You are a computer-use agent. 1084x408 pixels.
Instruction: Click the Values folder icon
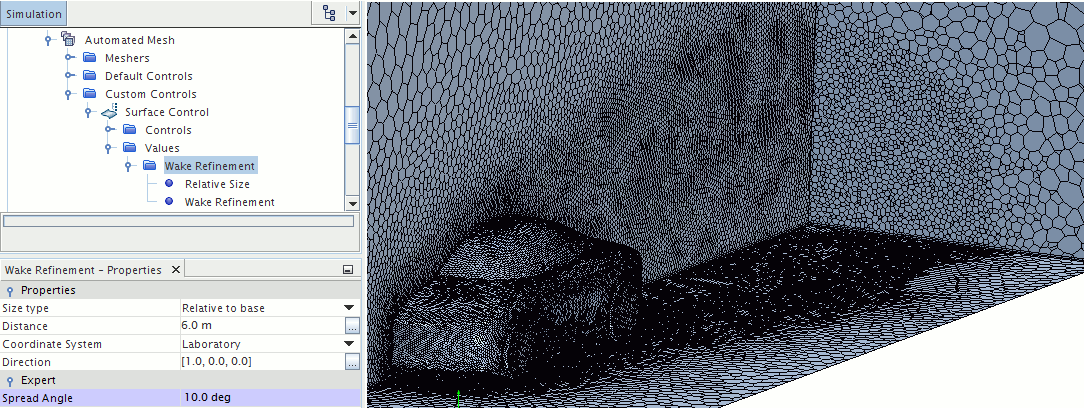pyautogui.click(x=129, y=148)
